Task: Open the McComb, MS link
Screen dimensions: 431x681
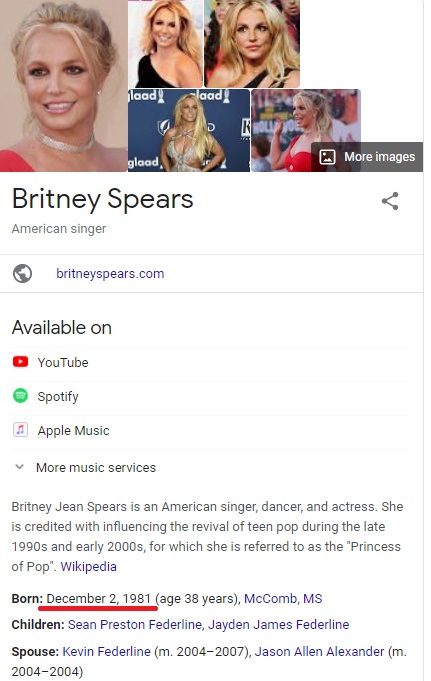Action: click(283, 598)
